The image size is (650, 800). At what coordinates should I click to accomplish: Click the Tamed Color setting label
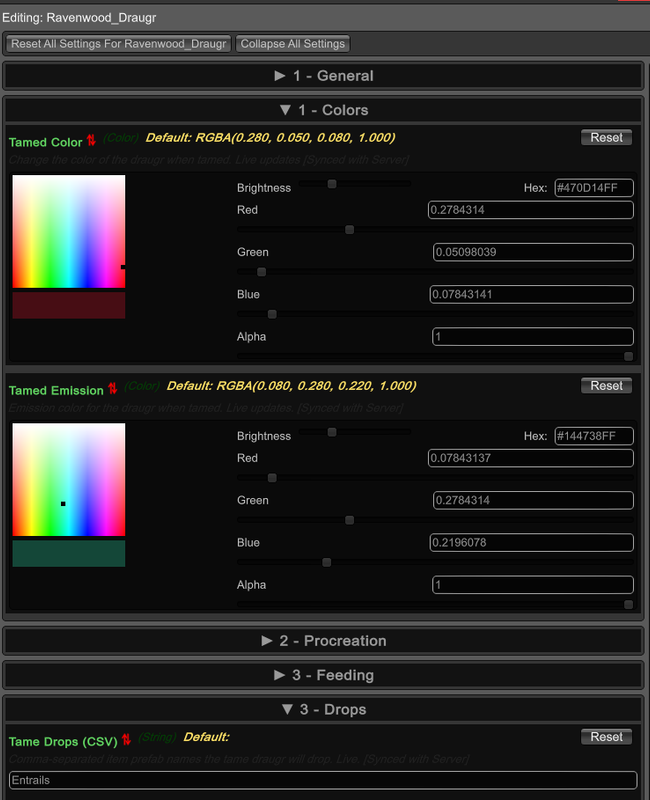click(45, 142)
